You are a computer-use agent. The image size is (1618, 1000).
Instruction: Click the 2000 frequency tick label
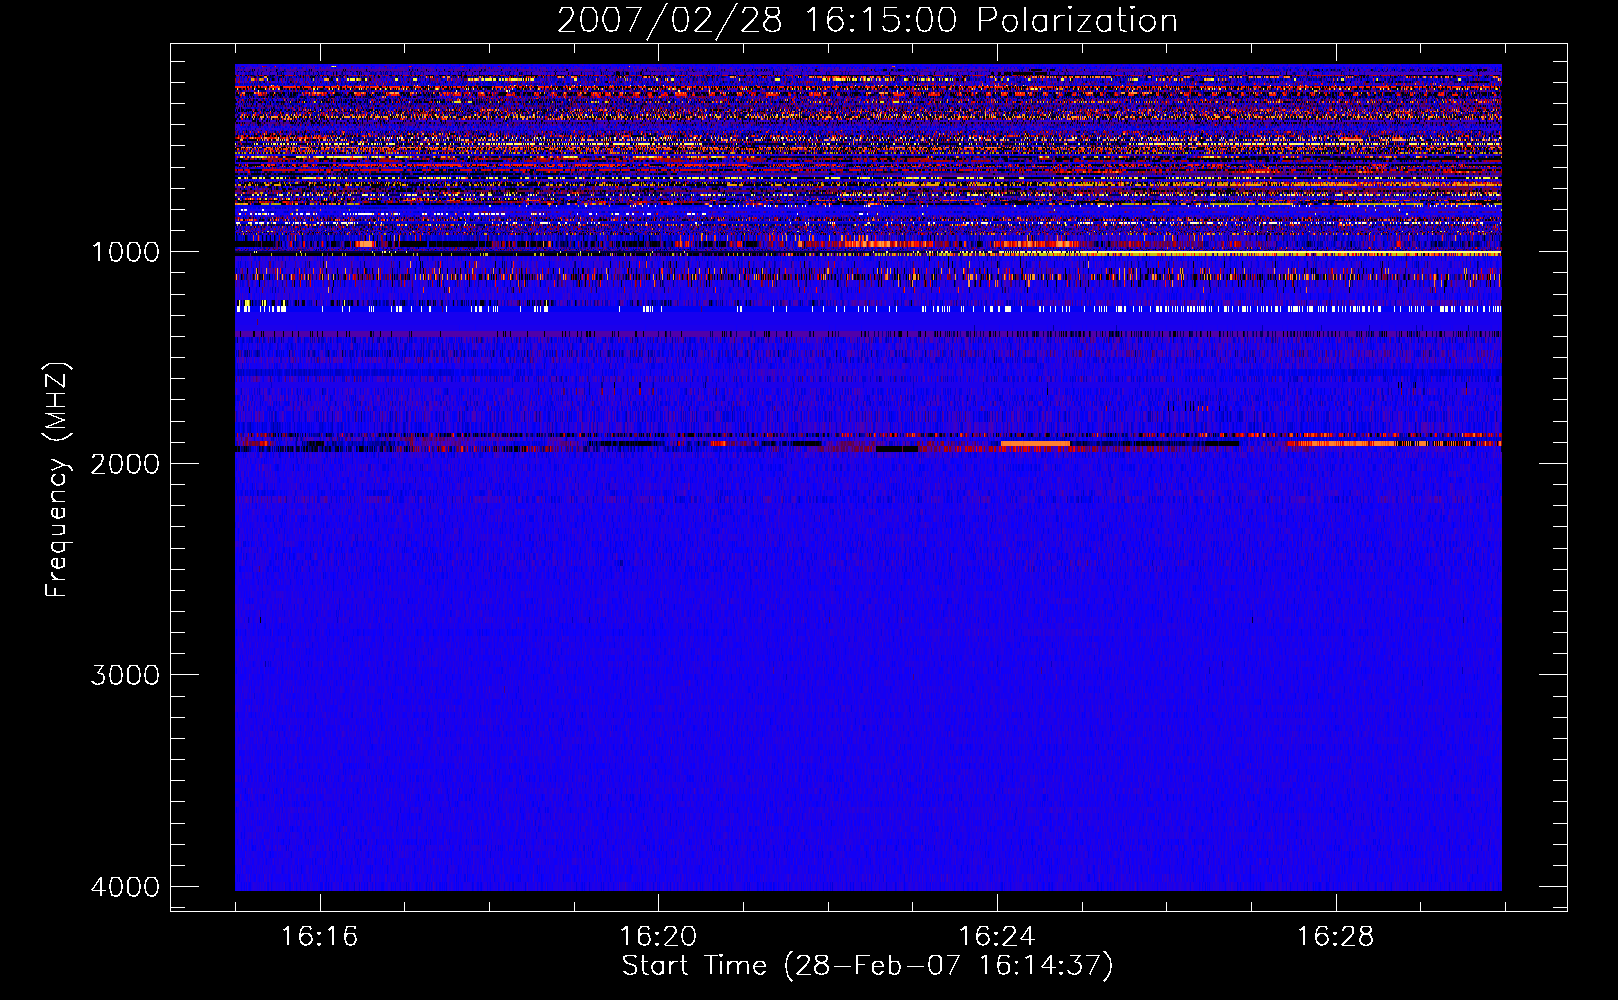coord(125,464)
